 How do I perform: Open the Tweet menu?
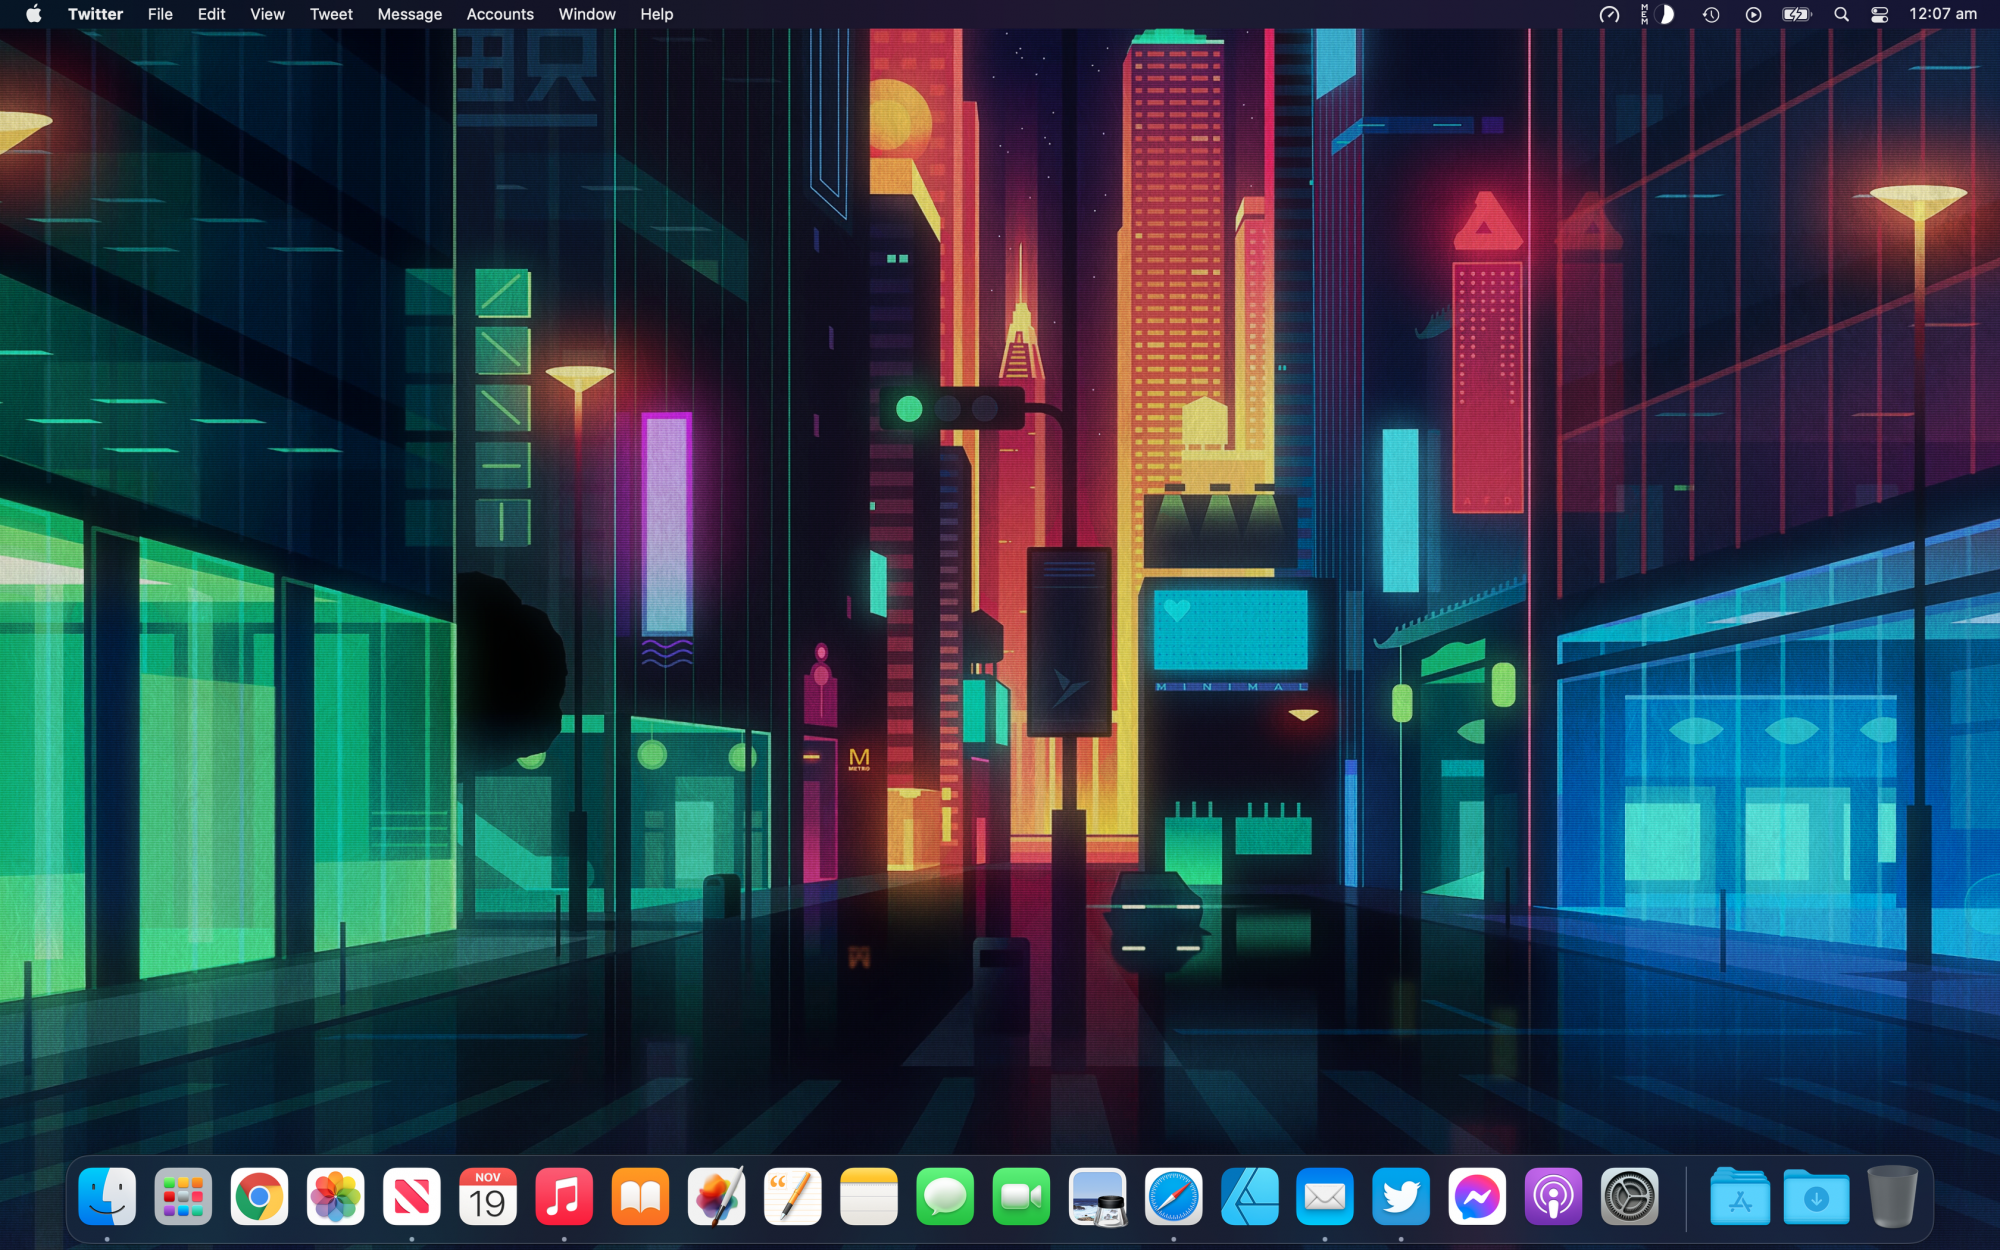pyautogui.click(x=331, y=14)
